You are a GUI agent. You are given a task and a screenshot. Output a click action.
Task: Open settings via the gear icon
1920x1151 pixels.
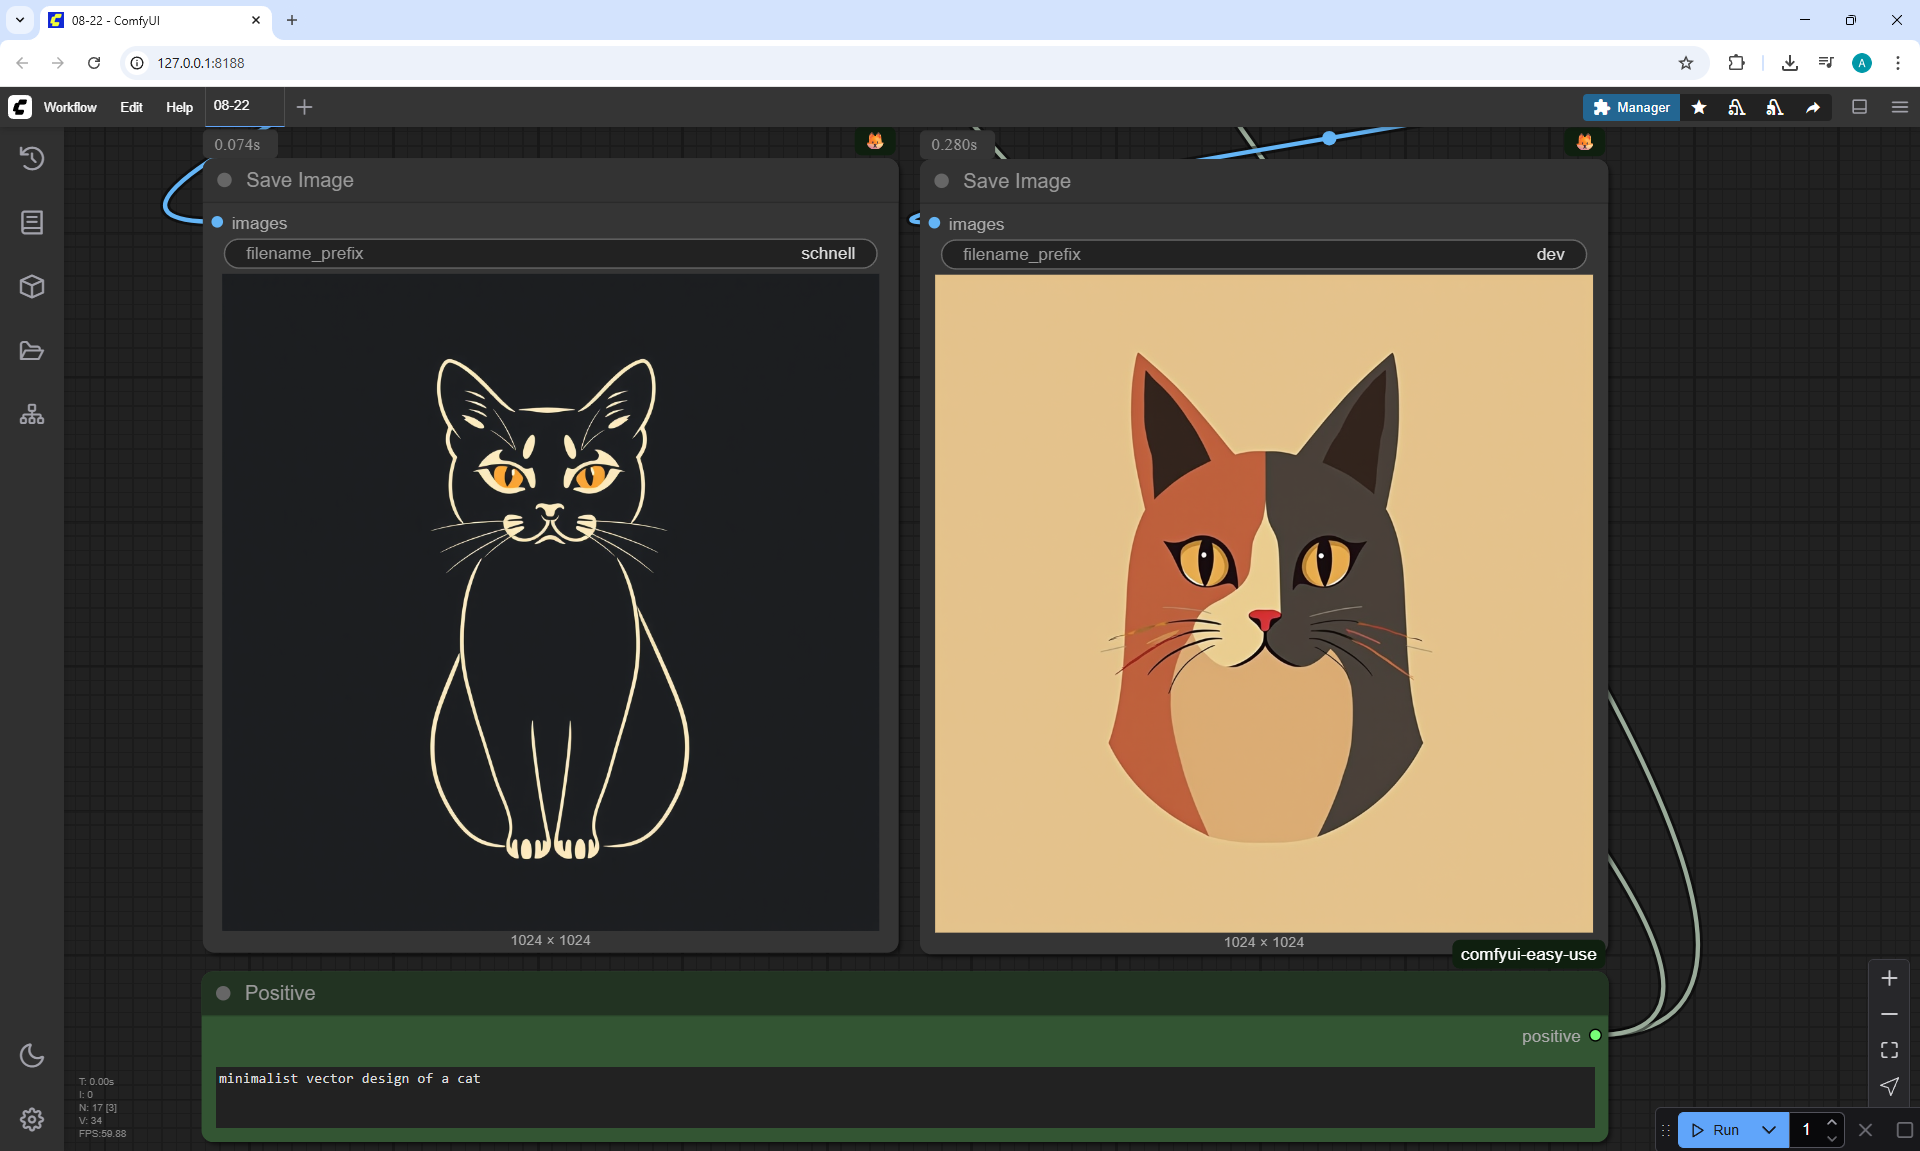click(32, 1119)
